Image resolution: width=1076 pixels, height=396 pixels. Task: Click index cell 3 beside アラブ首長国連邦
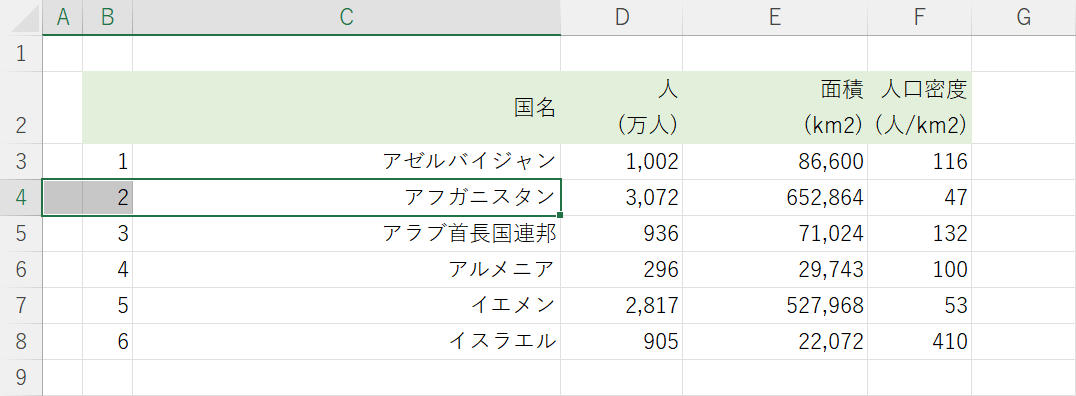pos(108,233)
